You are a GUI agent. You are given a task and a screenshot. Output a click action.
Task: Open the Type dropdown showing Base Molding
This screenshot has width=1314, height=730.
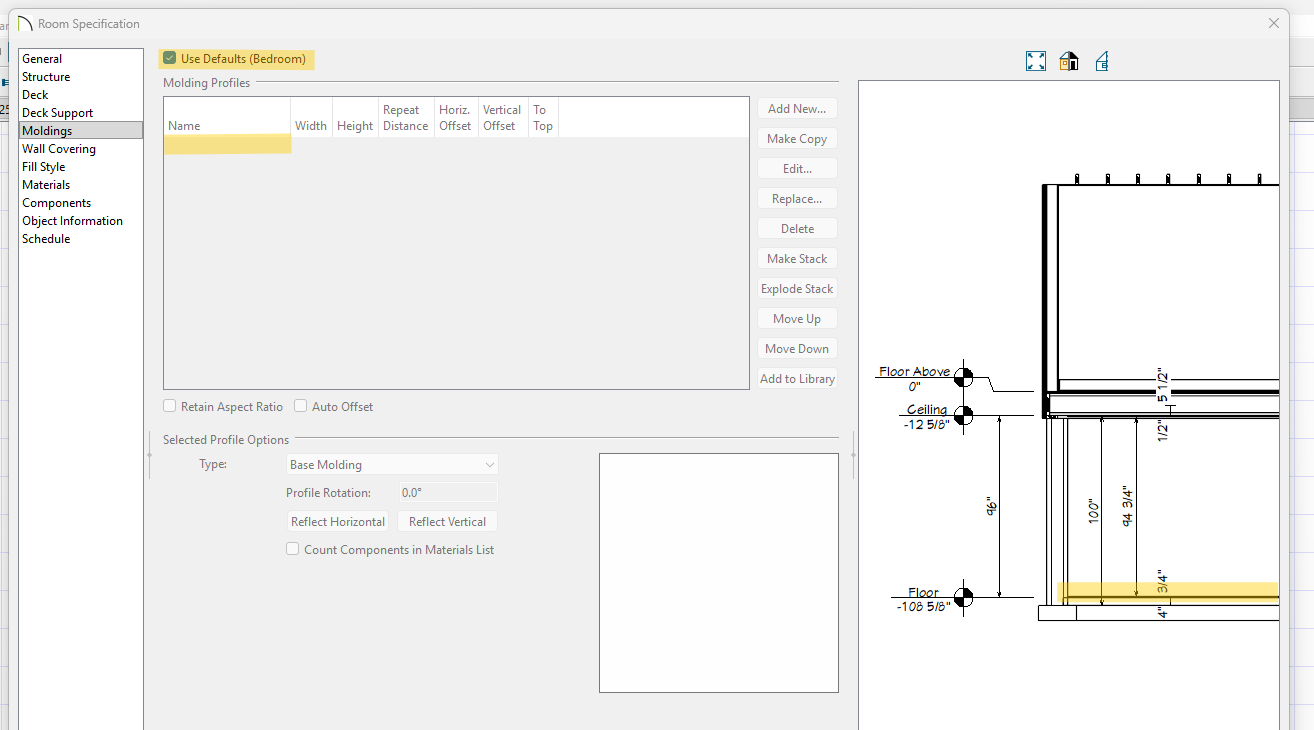(x=392, y=465)
